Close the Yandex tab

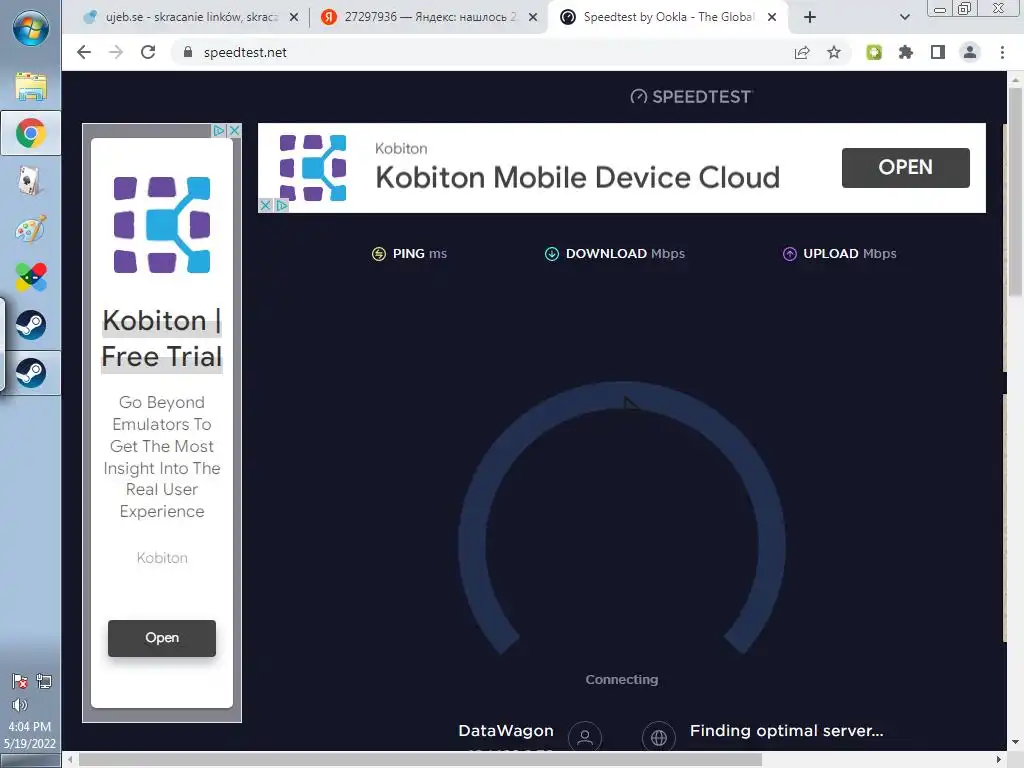(x=533, y=17)
